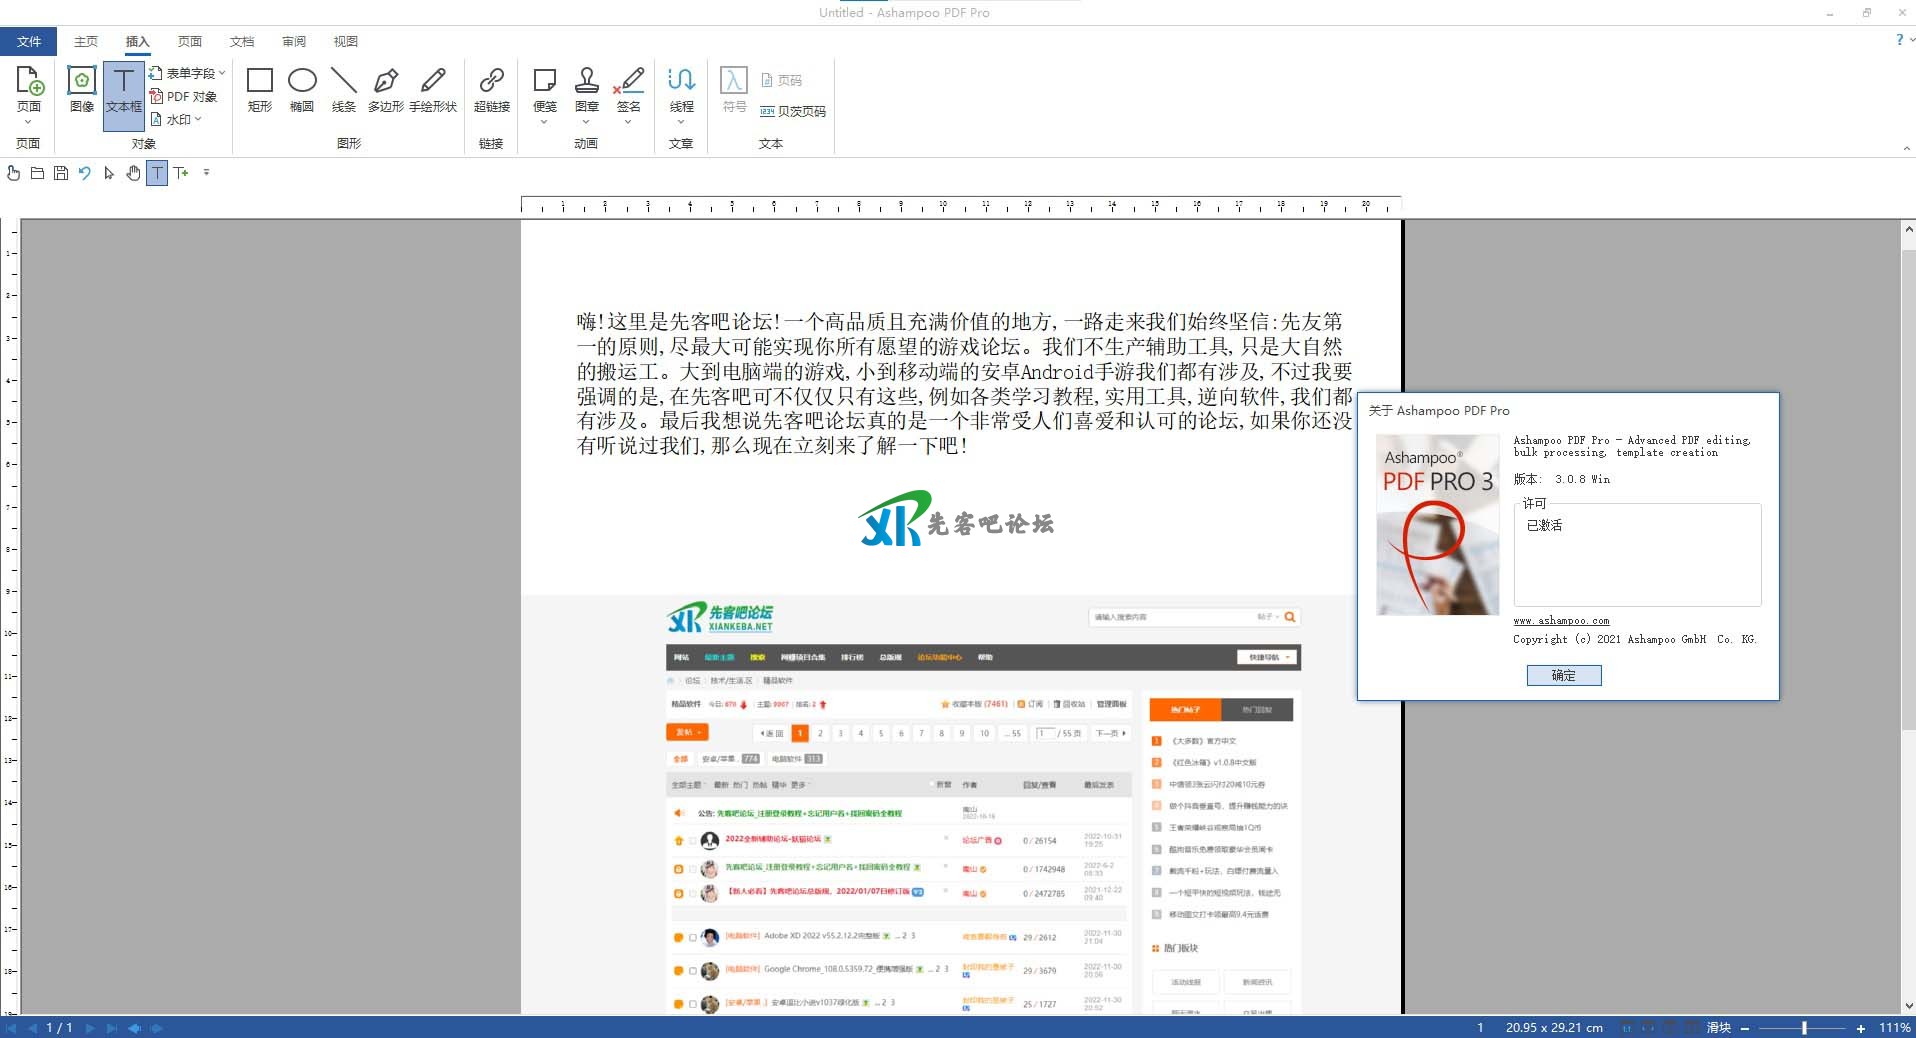Screen dimensions: 1916x1038
Task: Click the 确定 button in About dialog
Action: (x=1563, y=676)
